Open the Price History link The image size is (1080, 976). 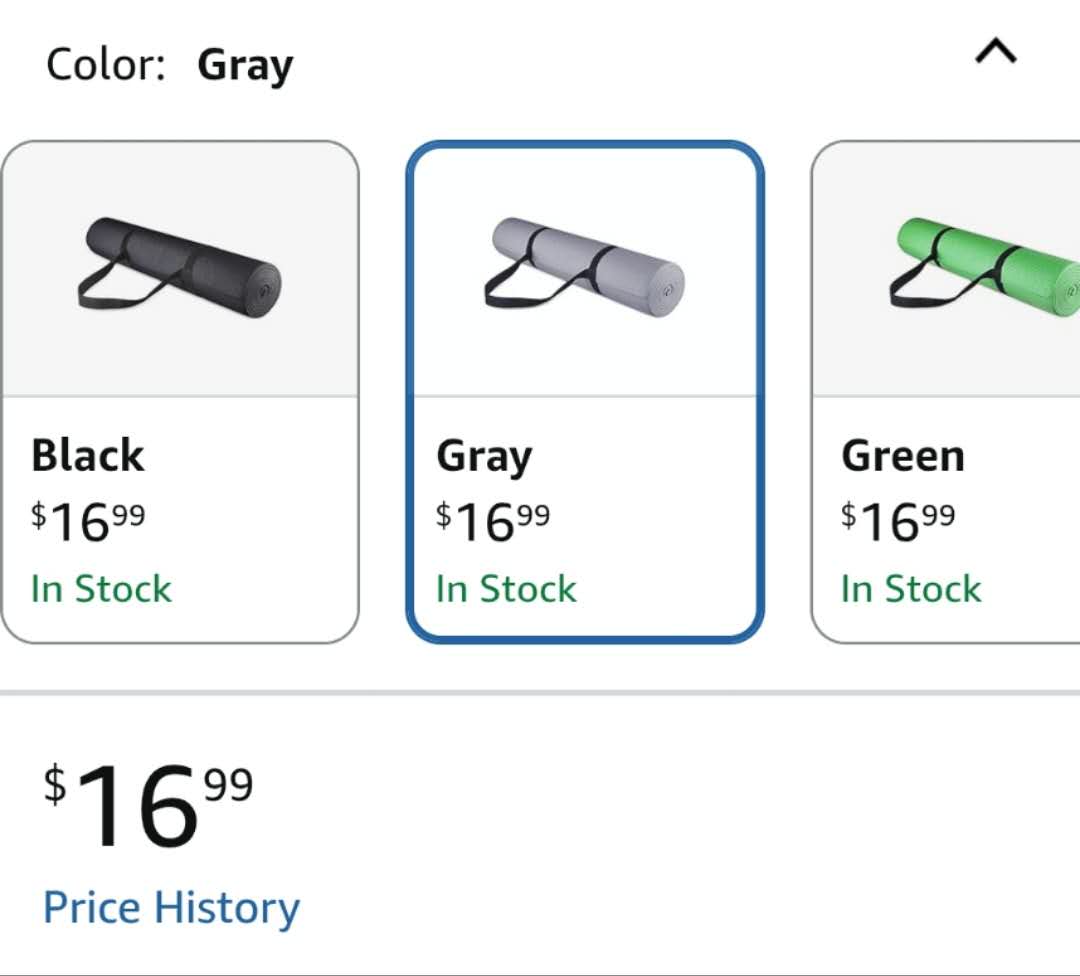tap(171, 908)
